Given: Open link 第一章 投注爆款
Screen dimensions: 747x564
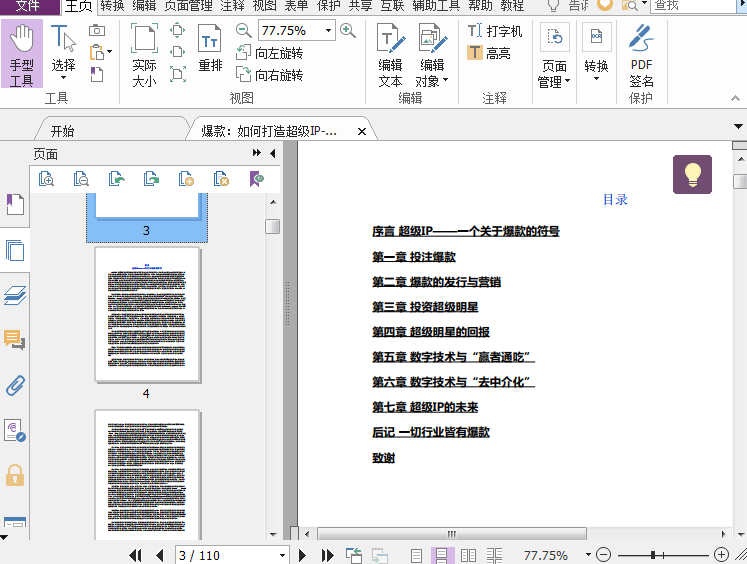Looking at the screenshot, I should (414, 257).
